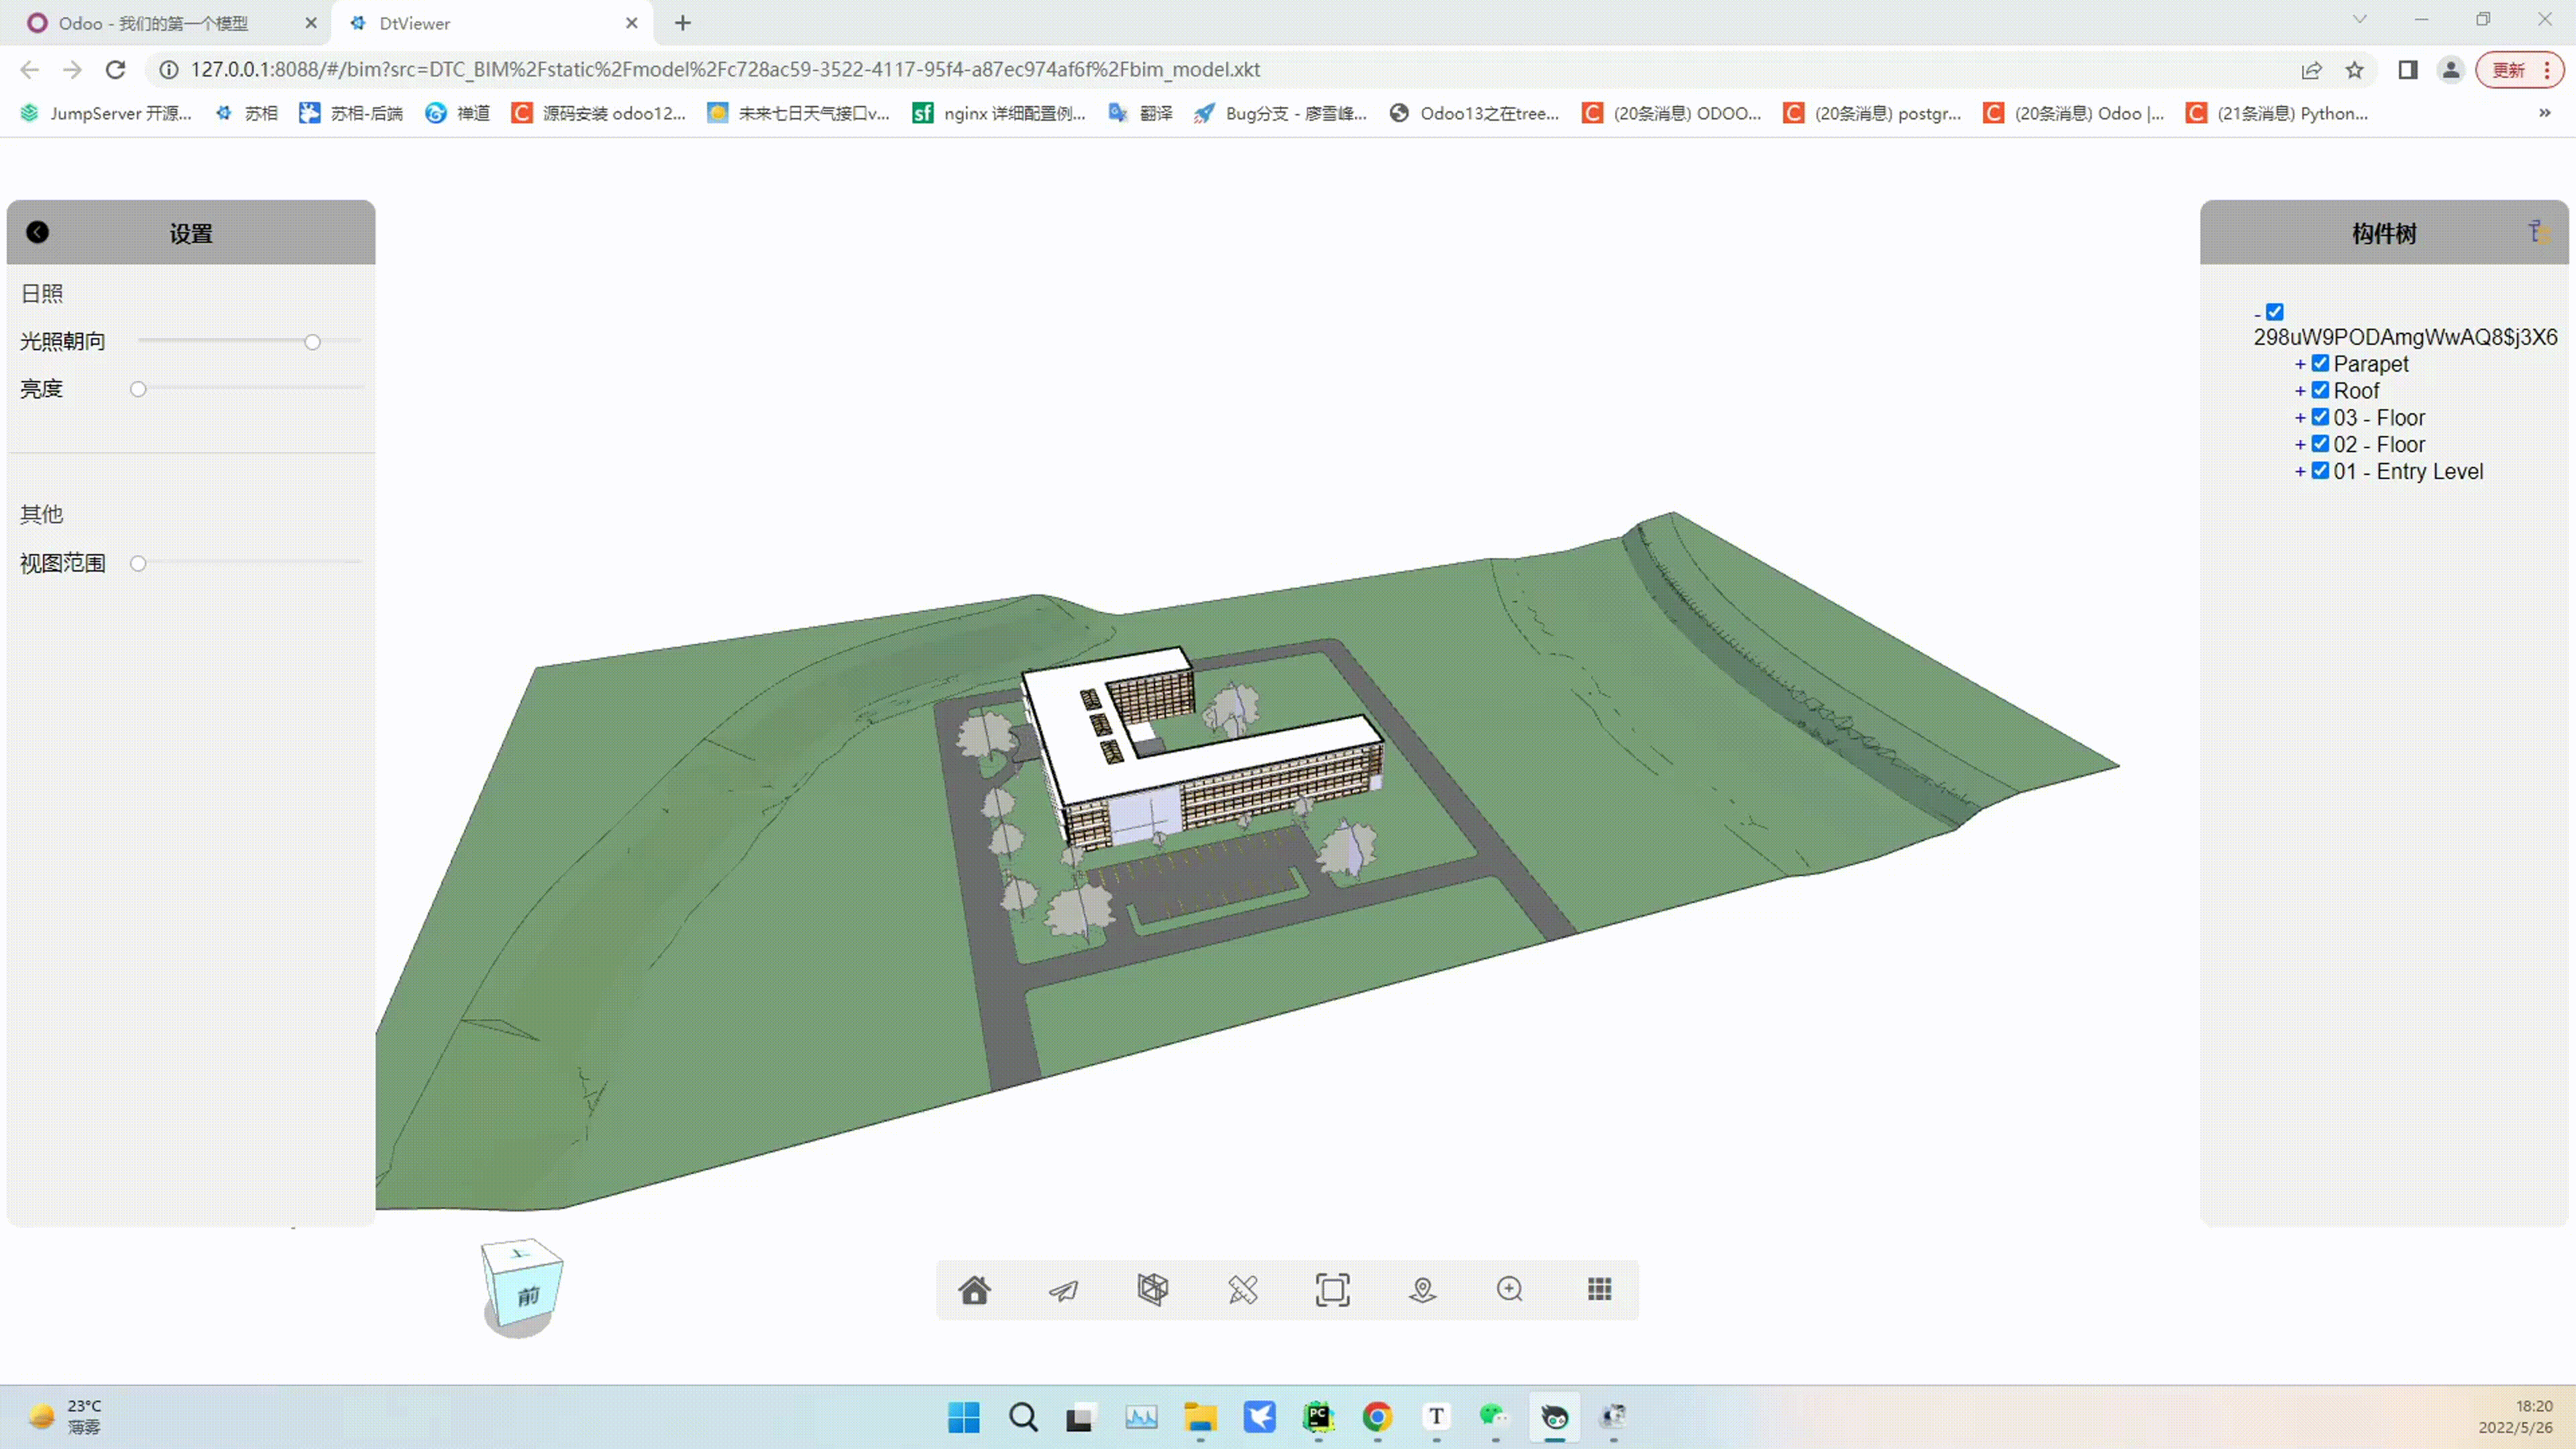Select the 3D cube section tool
This screenshot has height=1449, width=2576.
pyautogui.click(x=1152, y=1289)
